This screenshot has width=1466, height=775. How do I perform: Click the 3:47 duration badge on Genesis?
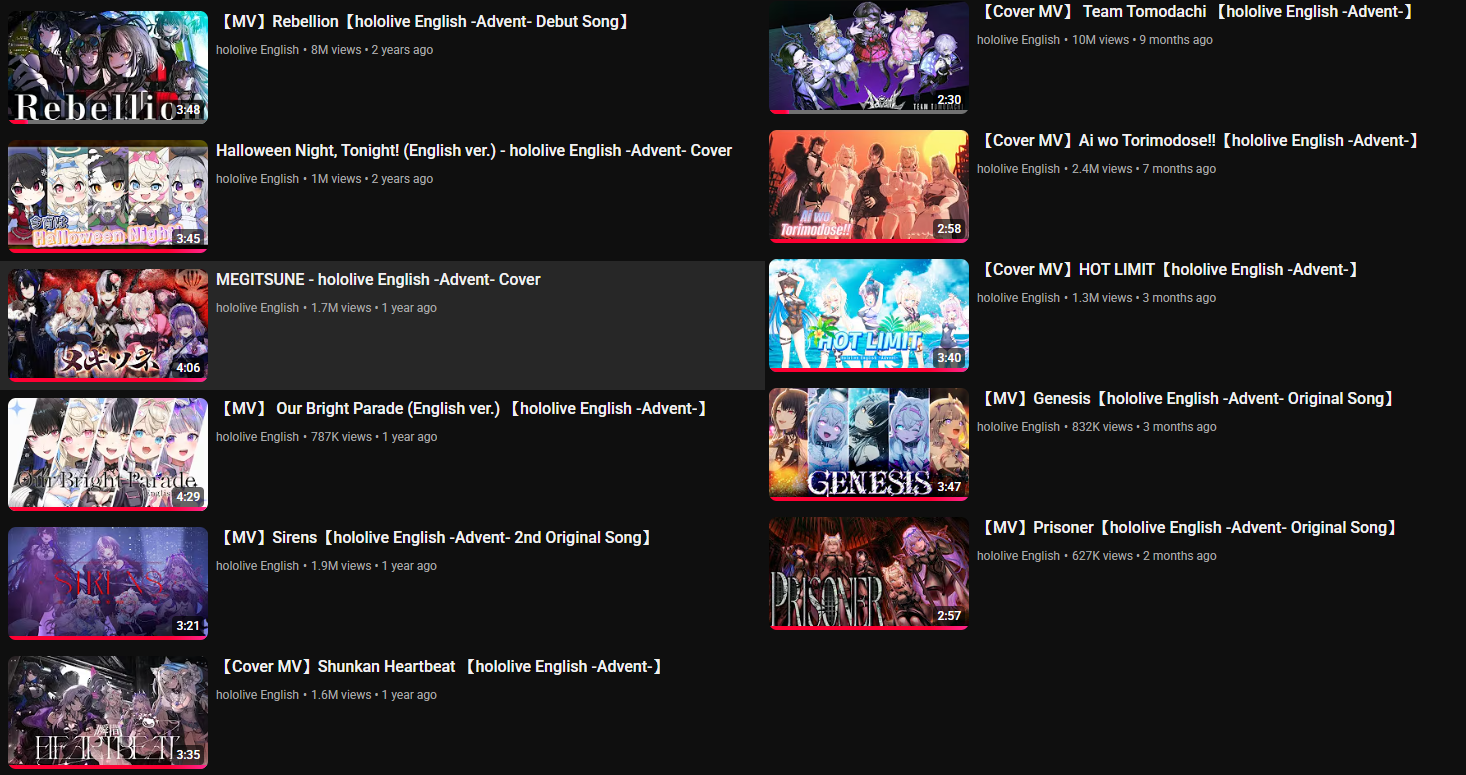pyautogui.click(x=949, y=487)
